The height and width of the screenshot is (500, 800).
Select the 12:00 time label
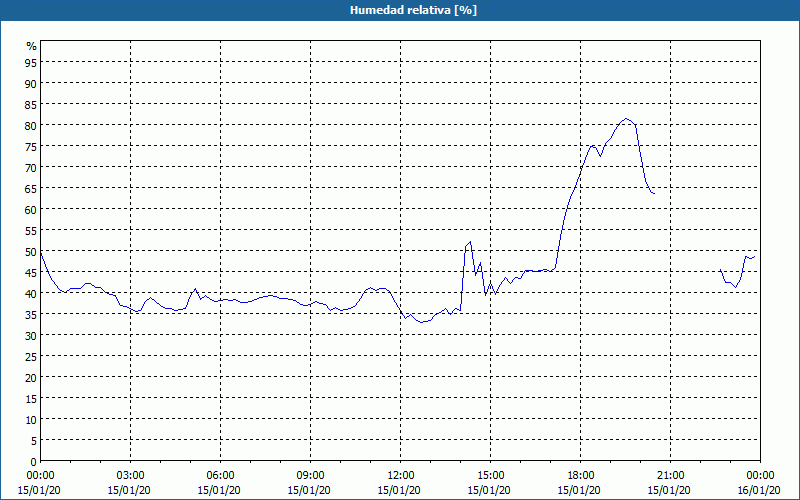pos(401,476)
